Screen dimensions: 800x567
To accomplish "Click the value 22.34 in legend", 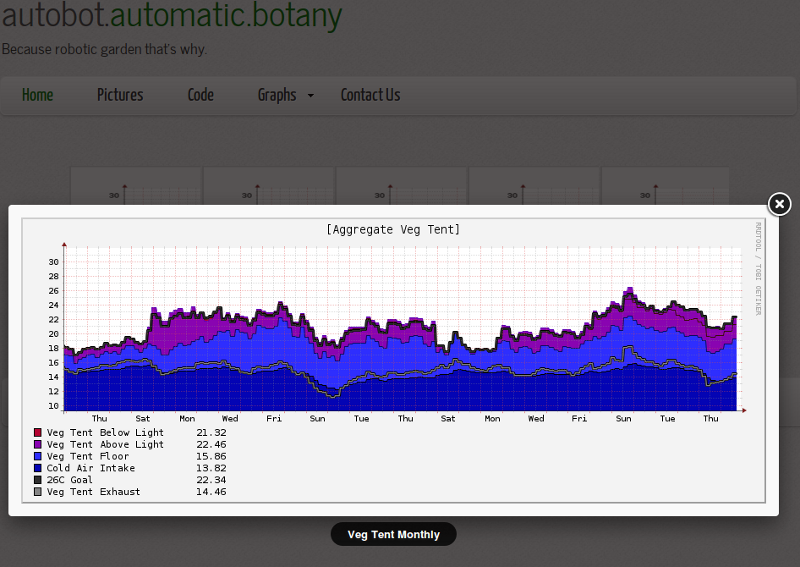I will pyautogui.click(x=211, y=480).
